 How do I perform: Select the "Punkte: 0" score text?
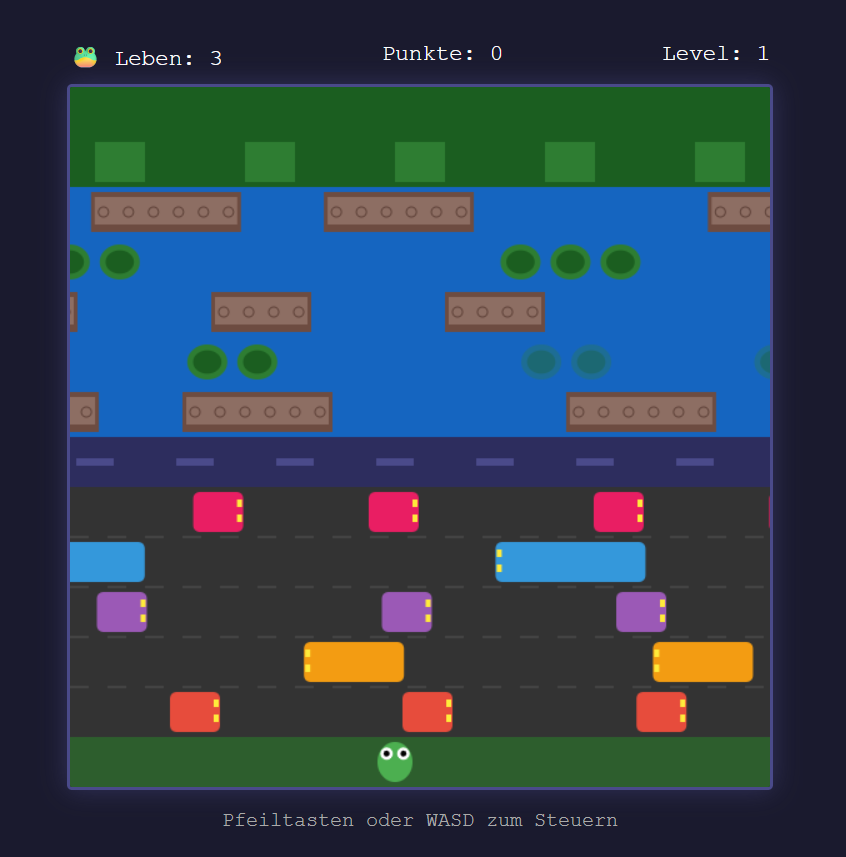coord(442,54)
